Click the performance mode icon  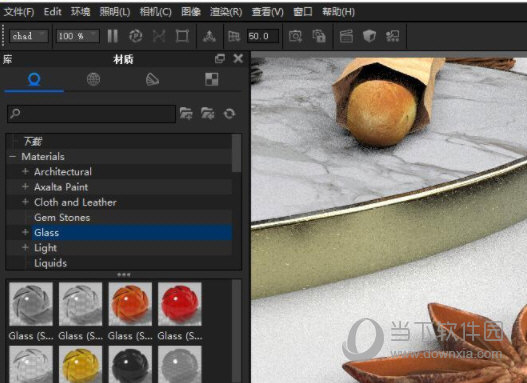coord(136,36)
